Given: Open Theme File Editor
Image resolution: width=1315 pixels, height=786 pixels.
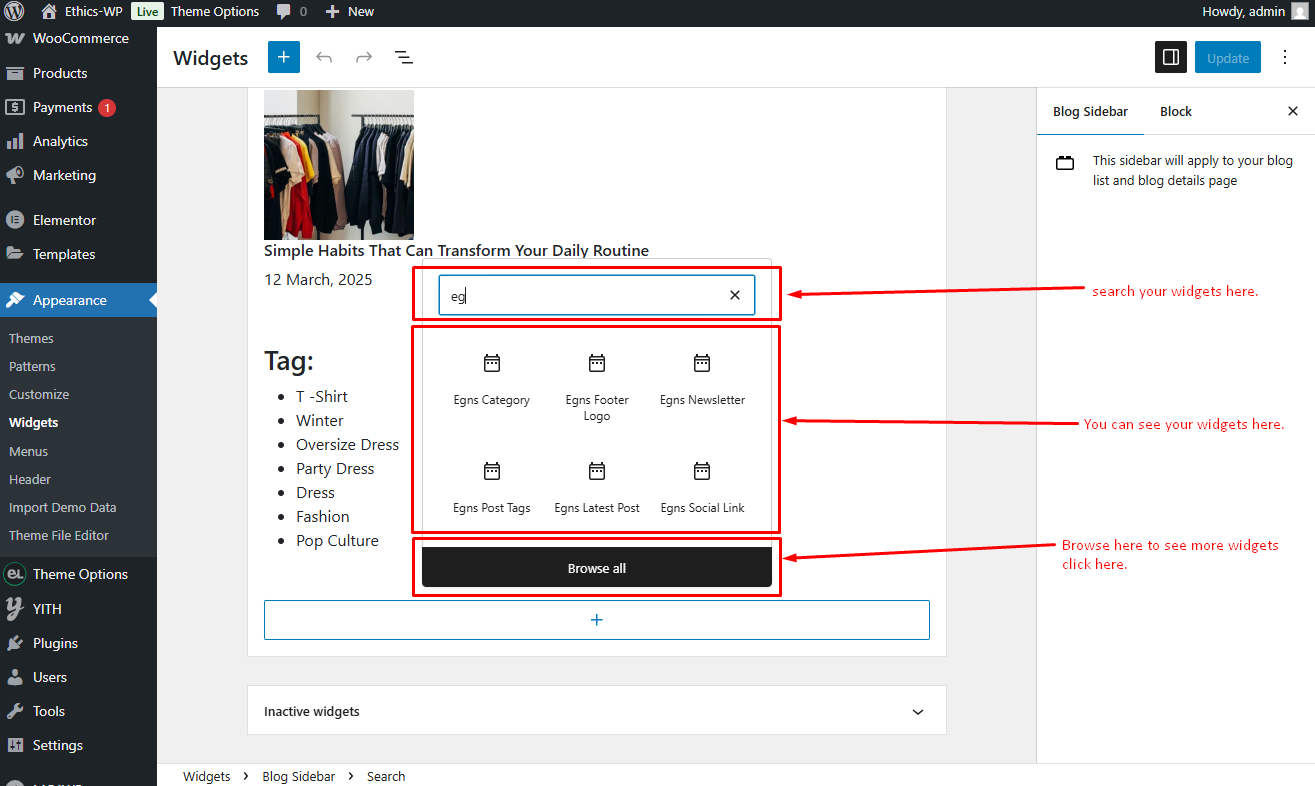Looking at the screenshot, I should 59,535.
